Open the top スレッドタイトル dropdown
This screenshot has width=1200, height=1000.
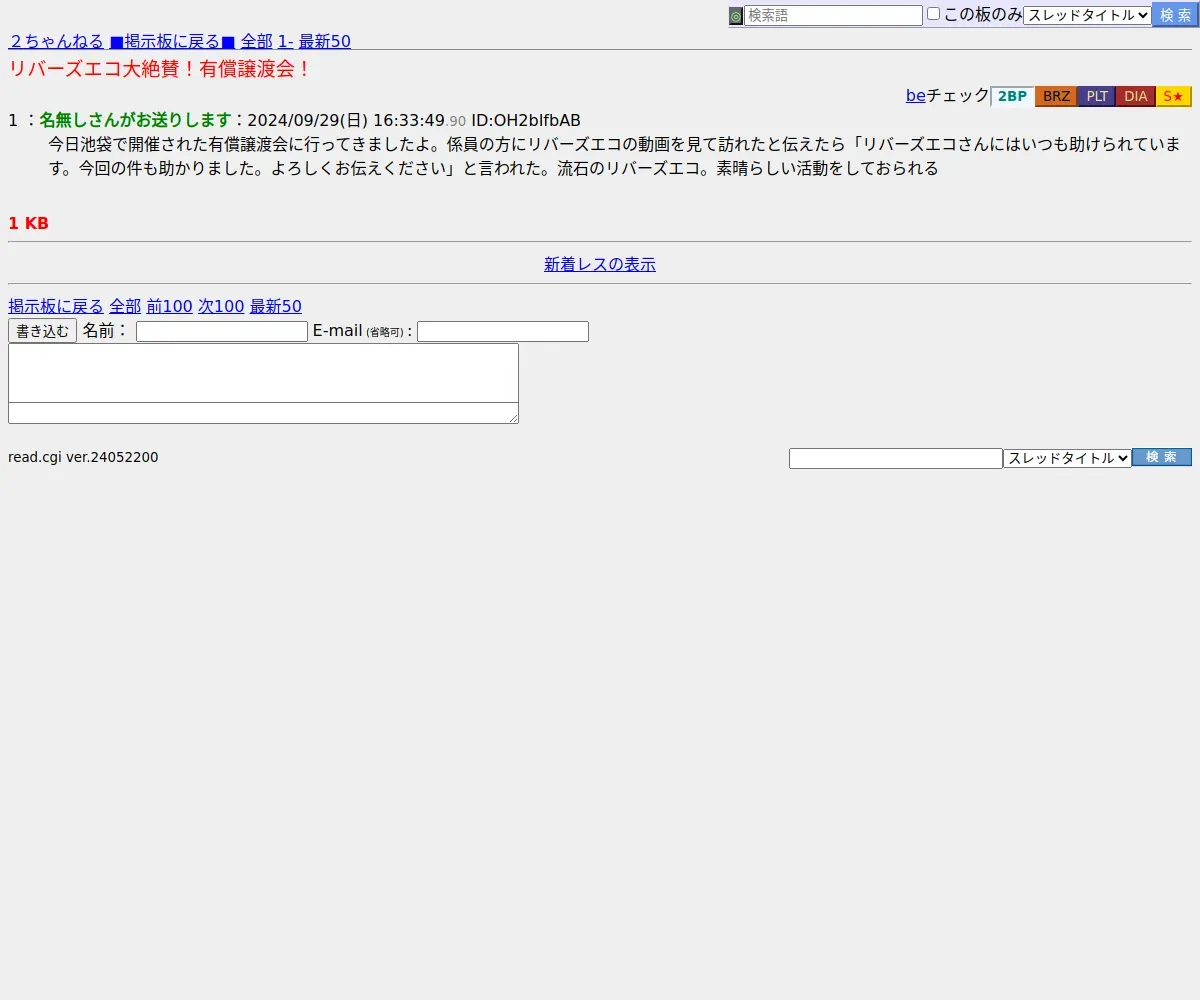[x=1087, y=15]
